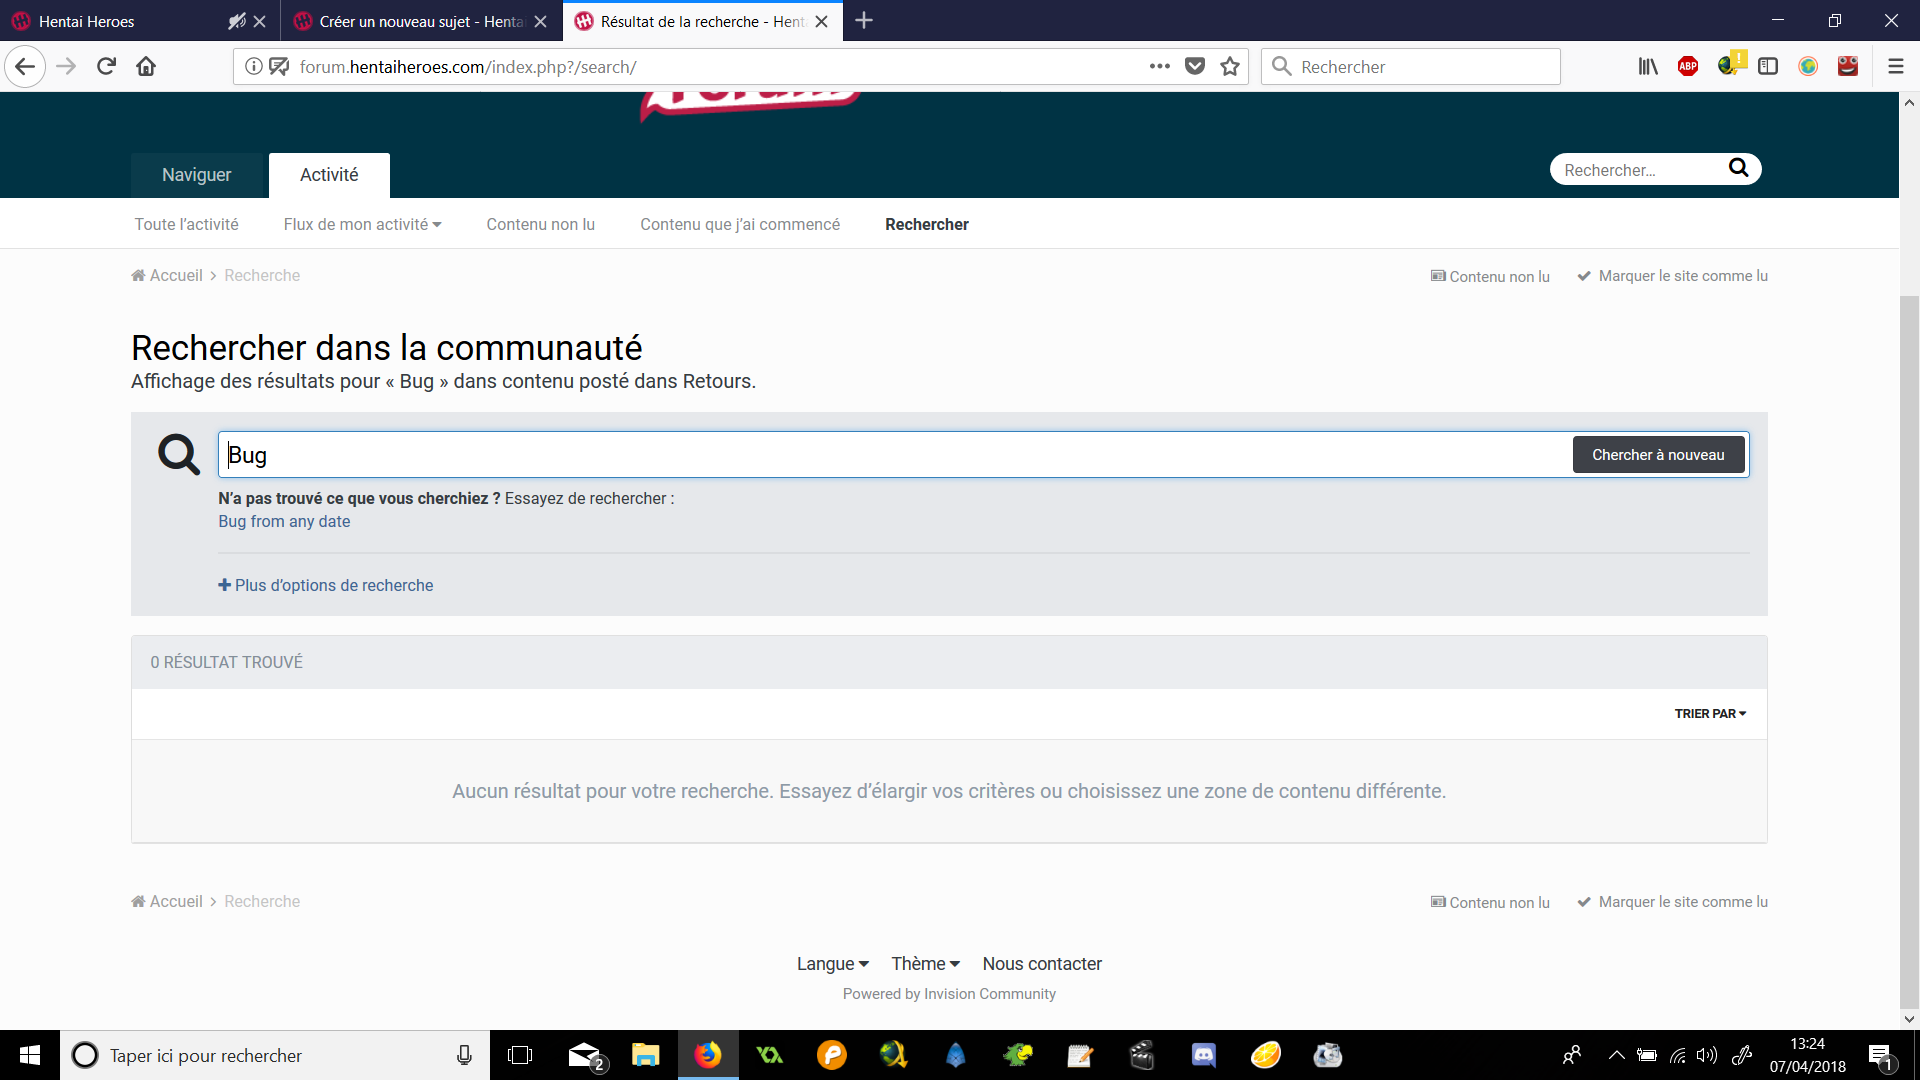Open the Firefox library icon
The height and width of the screenshot is (1080, 1920).
click(1648, 66)
